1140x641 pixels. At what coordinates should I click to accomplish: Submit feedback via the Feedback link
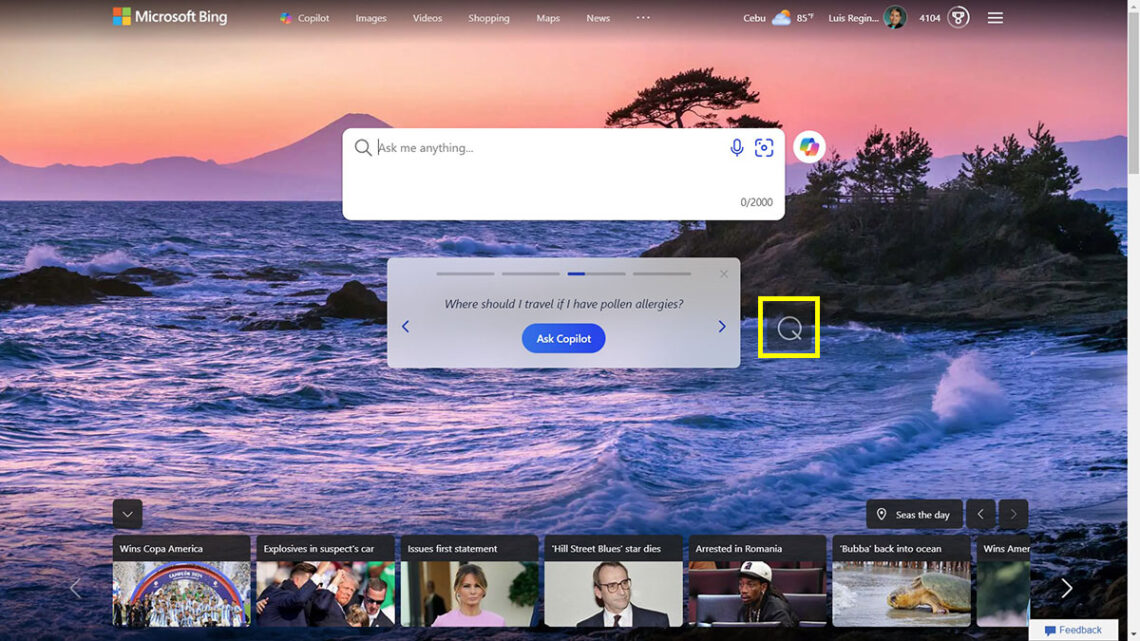[x=1076, y=630]
